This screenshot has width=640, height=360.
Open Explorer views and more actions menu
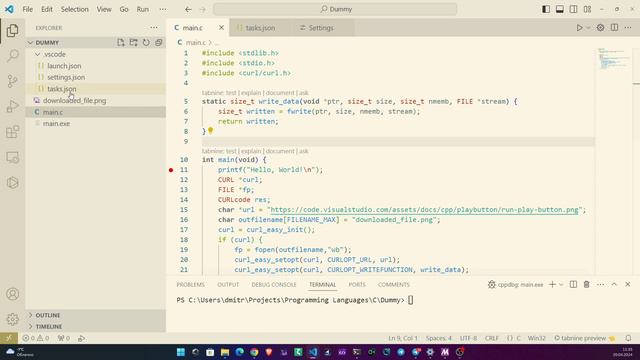point(154,28)
